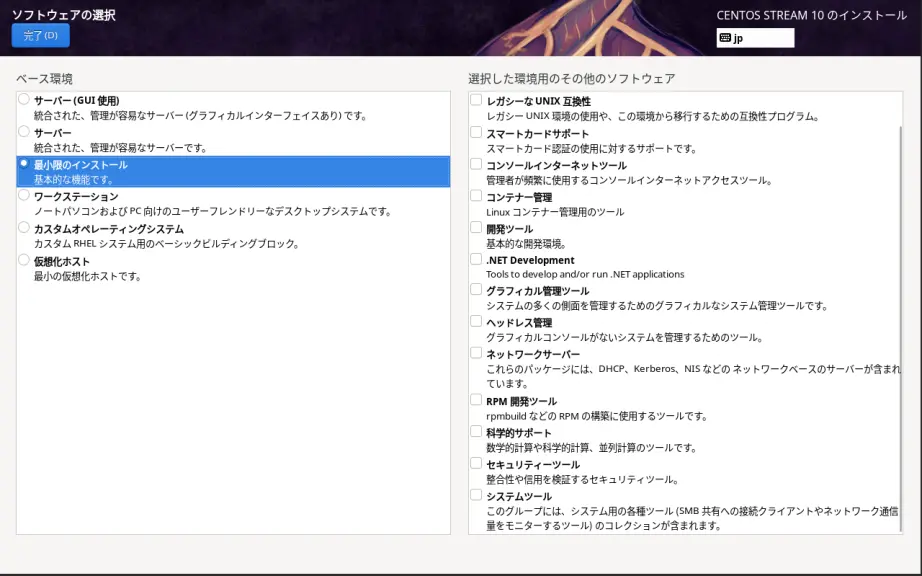922x576 pixels.
Task: Check the 開発ツール checkbox
Action: point(476,227)
